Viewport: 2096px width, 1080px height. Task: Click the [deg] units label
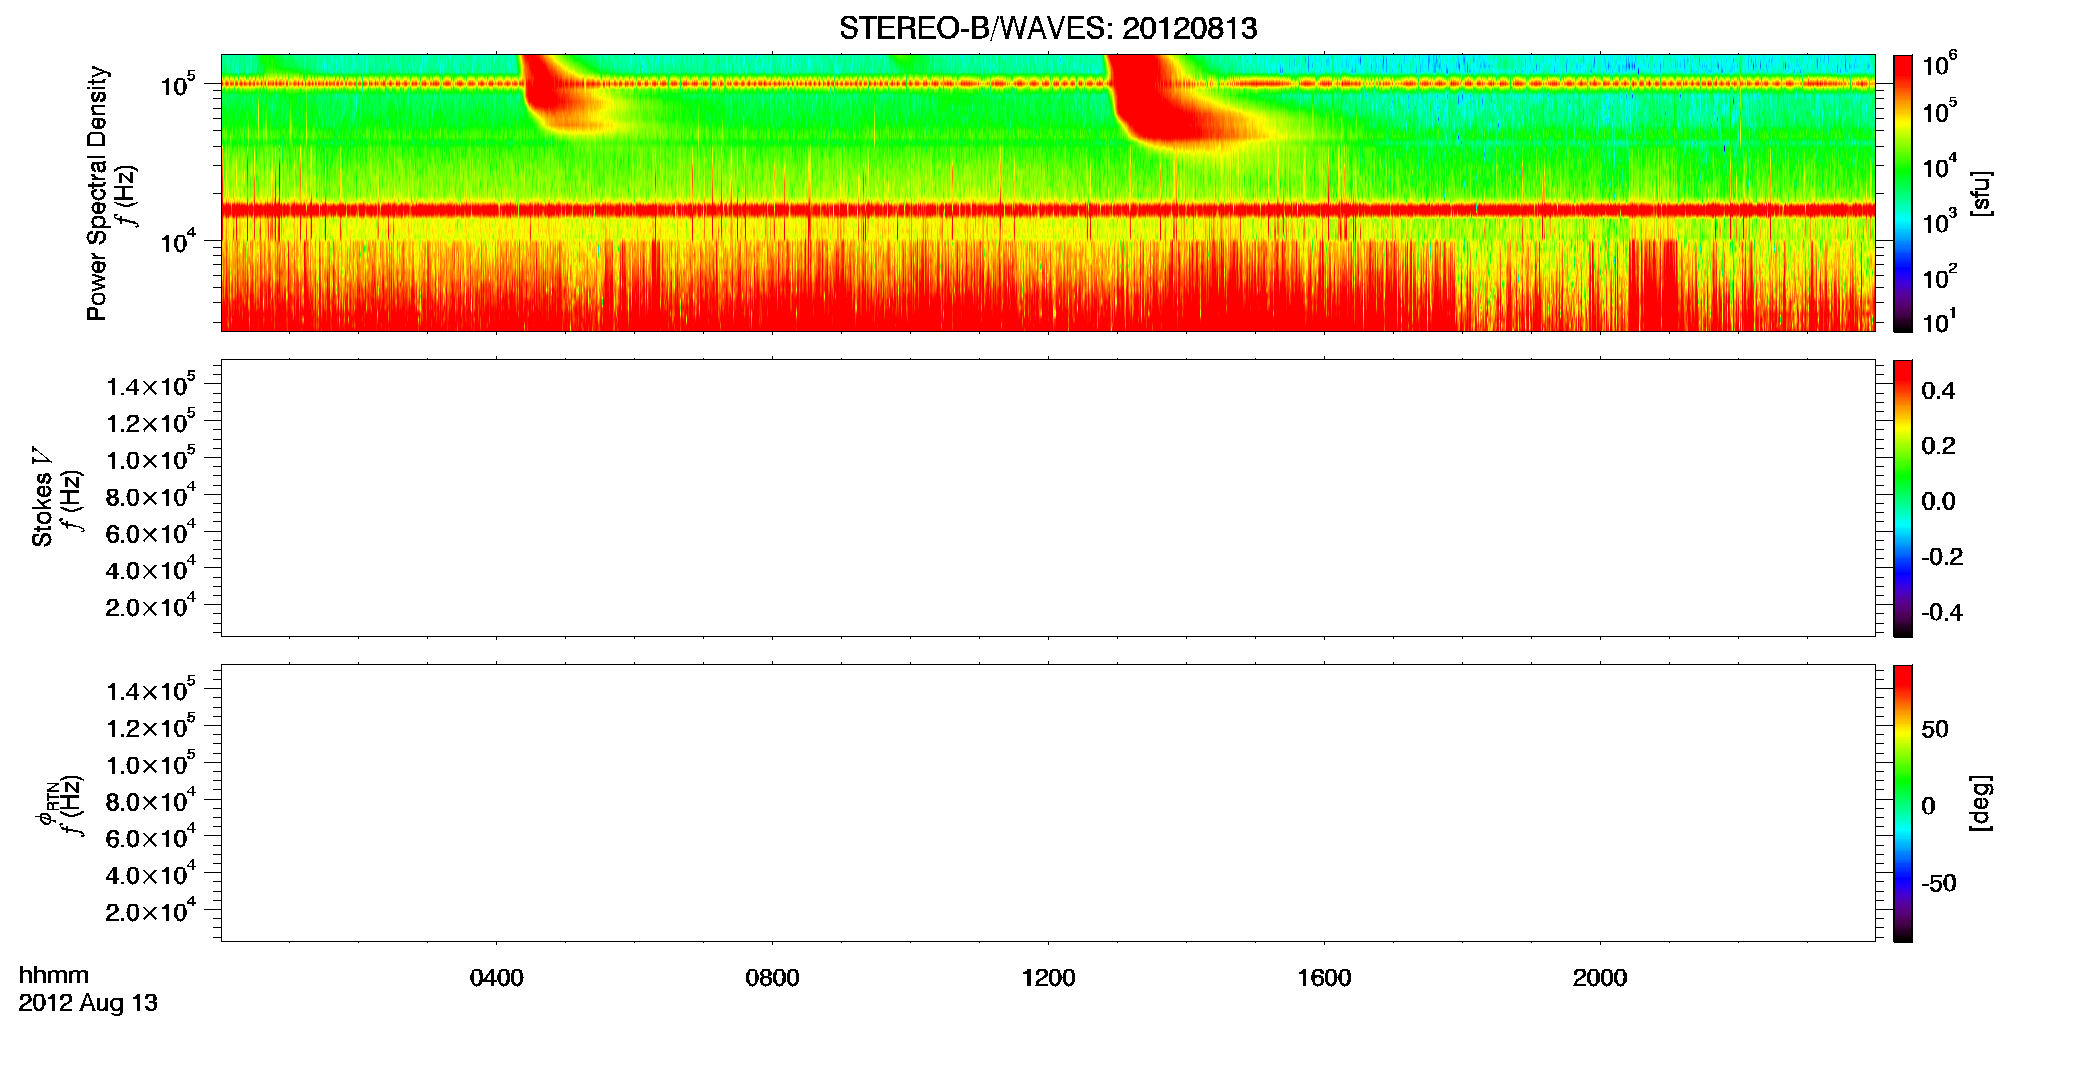pos(1980,803)
